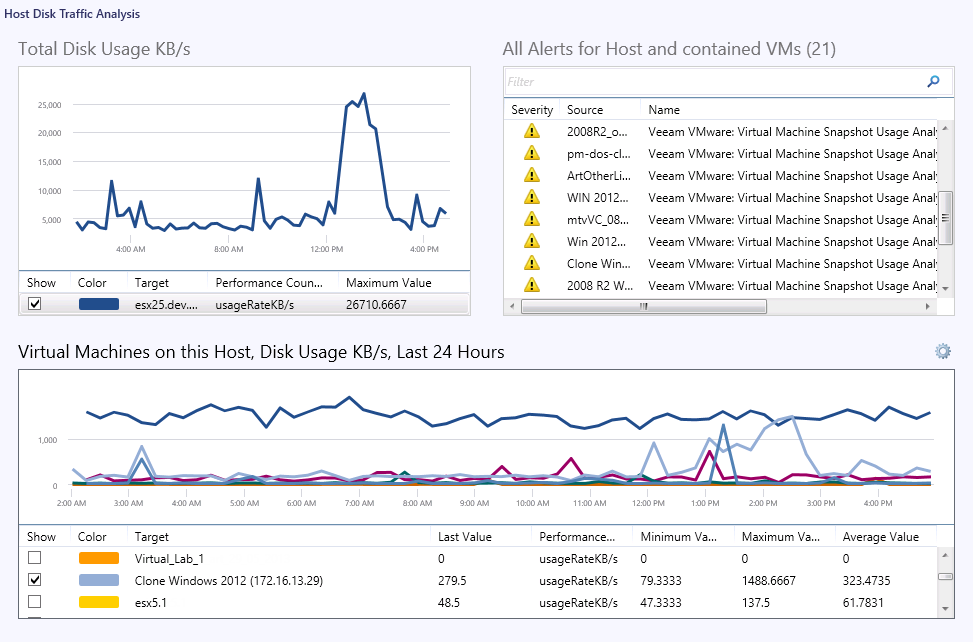Enable the Show checkbox for Virtual_Lab_1
The width and height of the screenshot is (973, 642).
point(35,558)
